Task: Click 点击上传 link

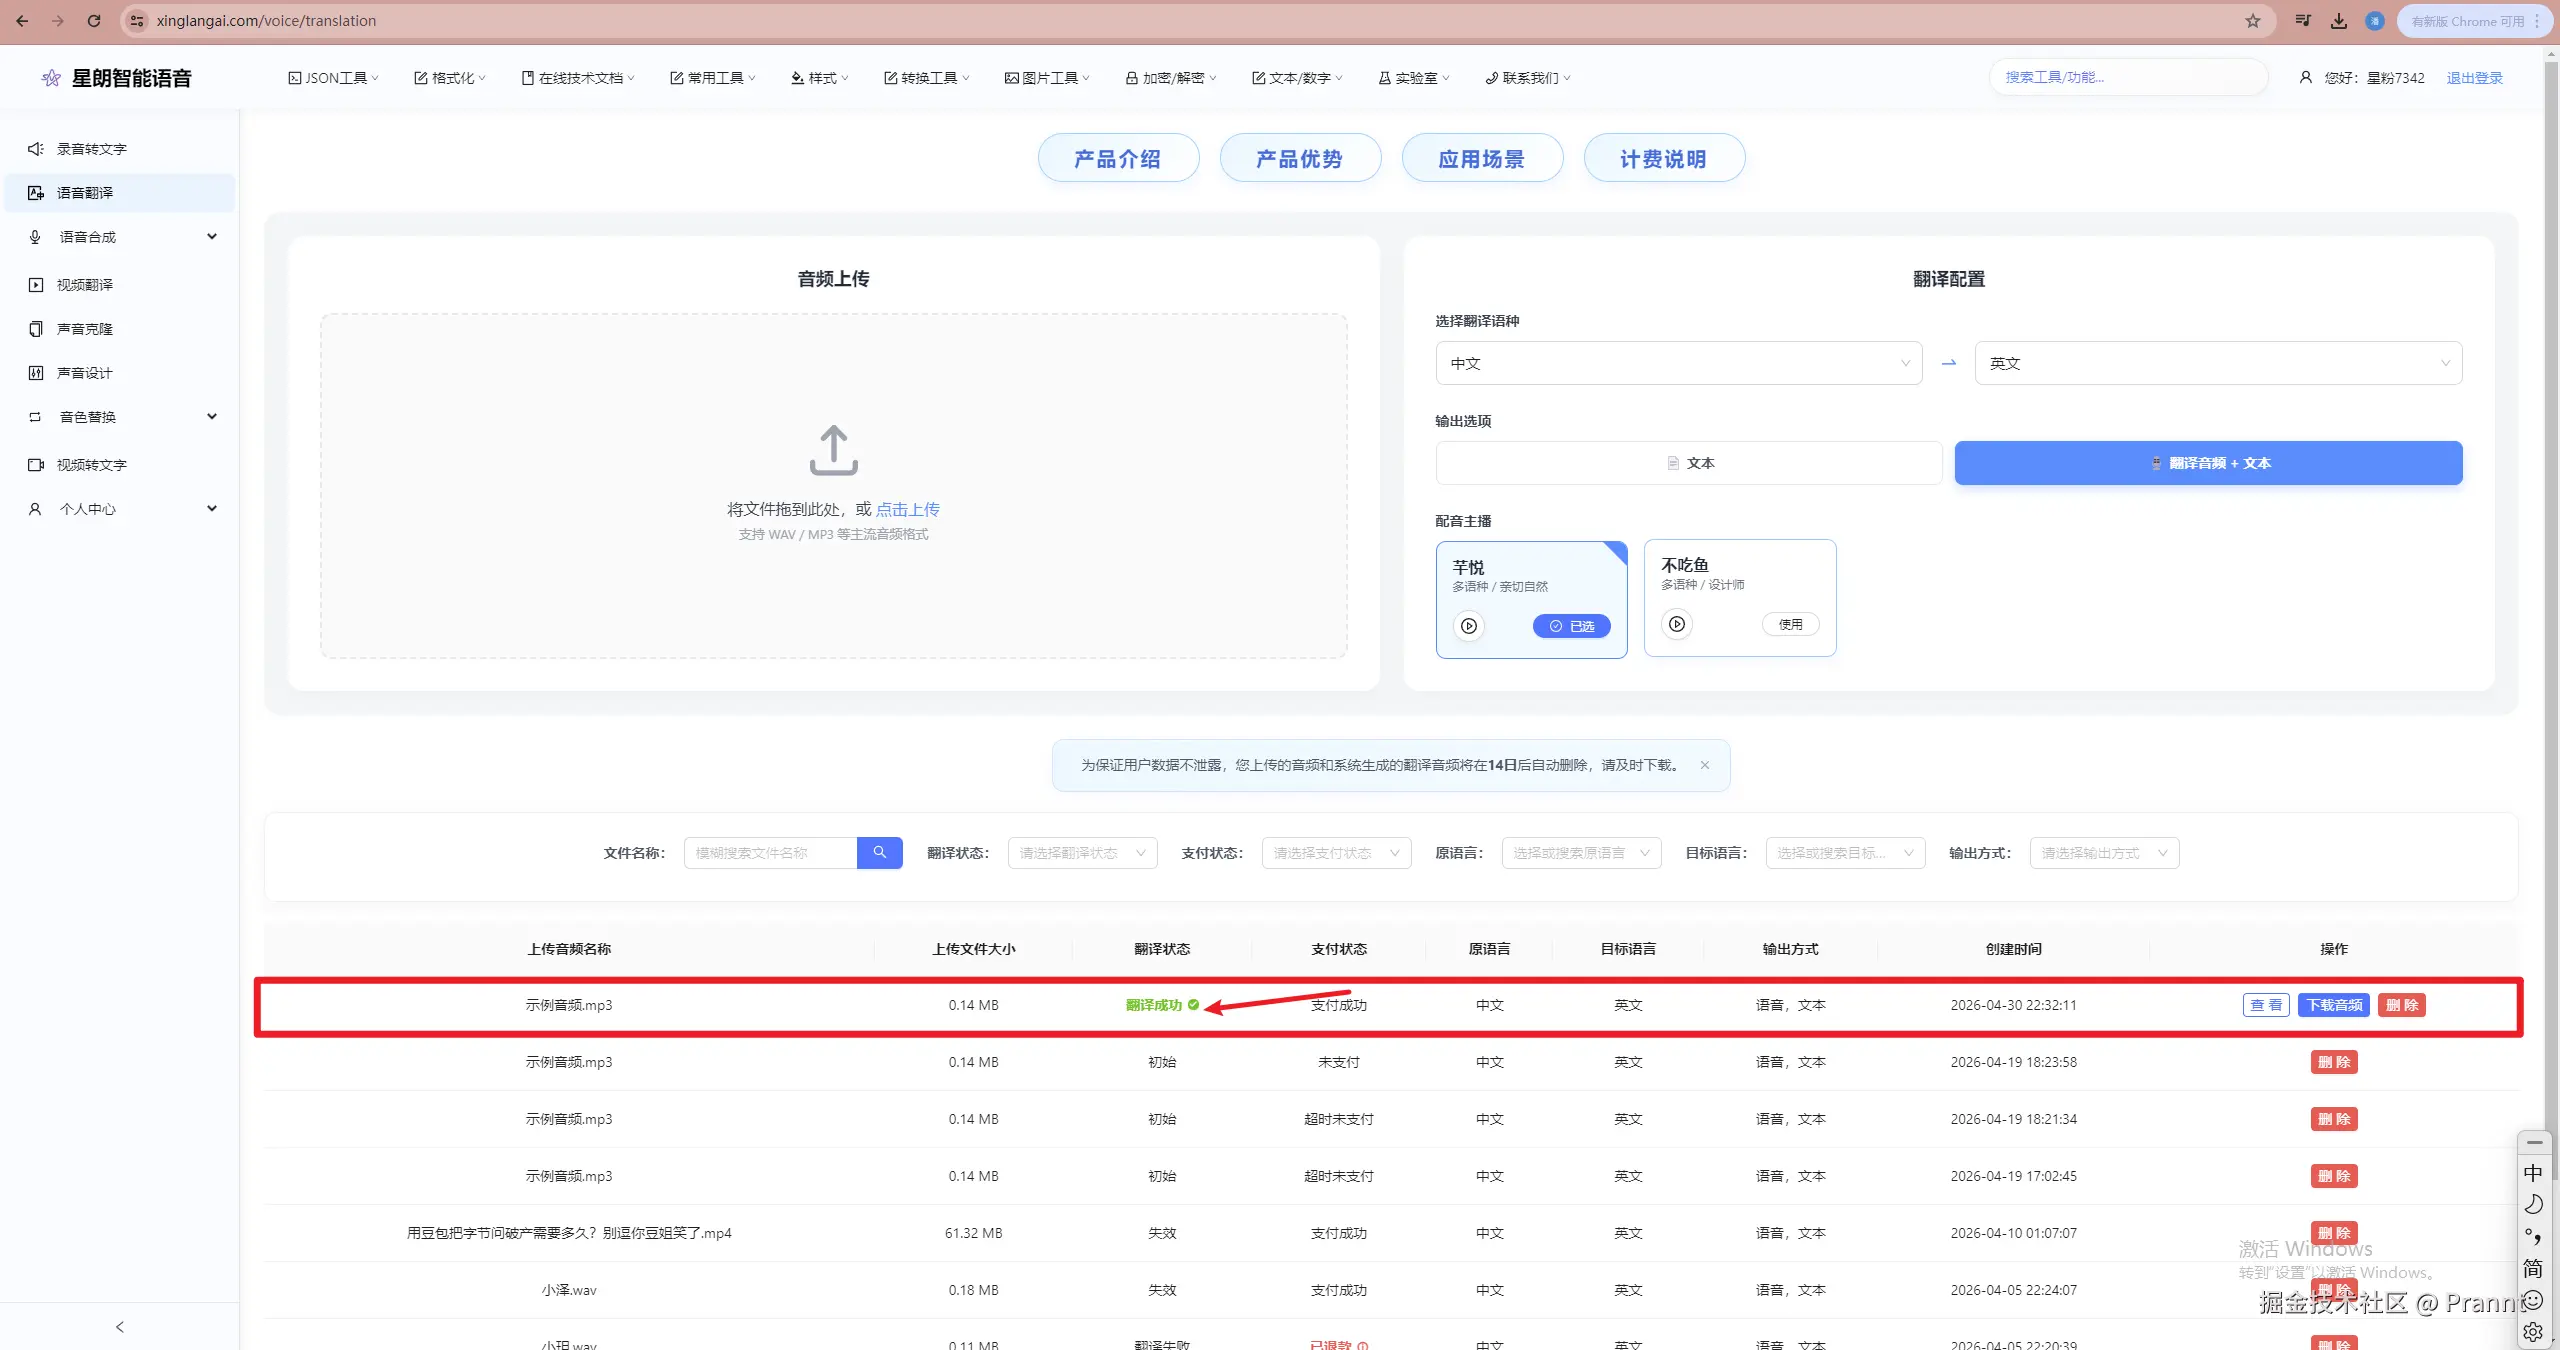Action: [x=908, y=509]
